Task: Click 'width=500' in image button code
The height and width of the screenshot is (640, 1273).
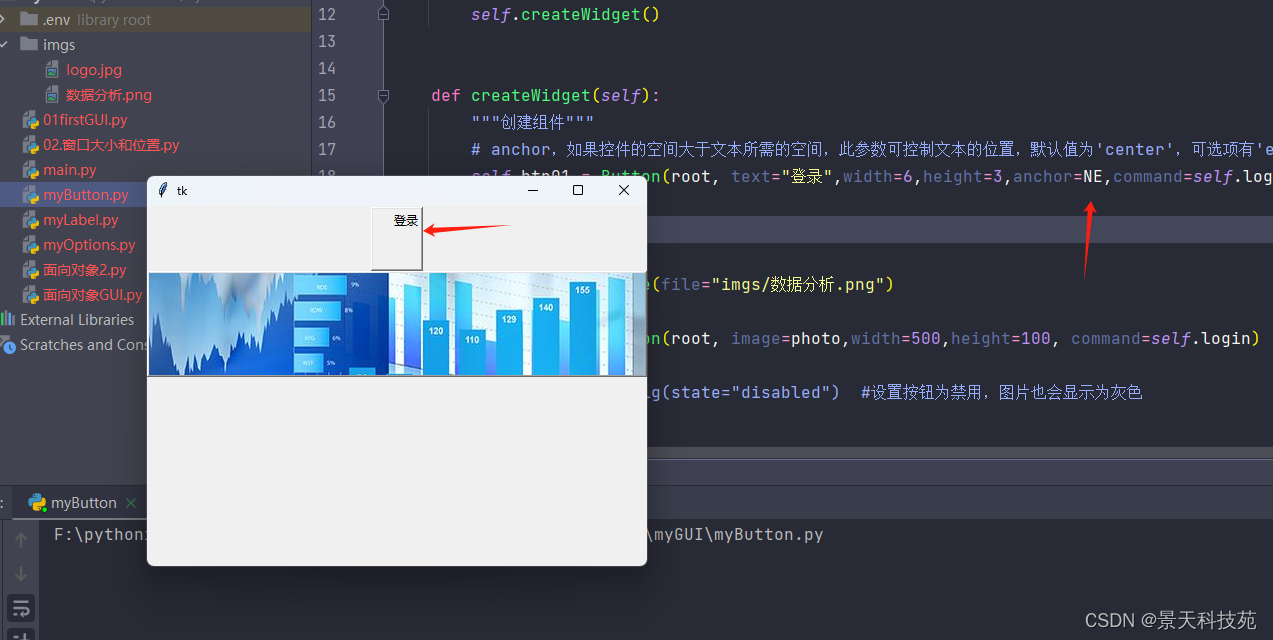Action: (896, 338)
